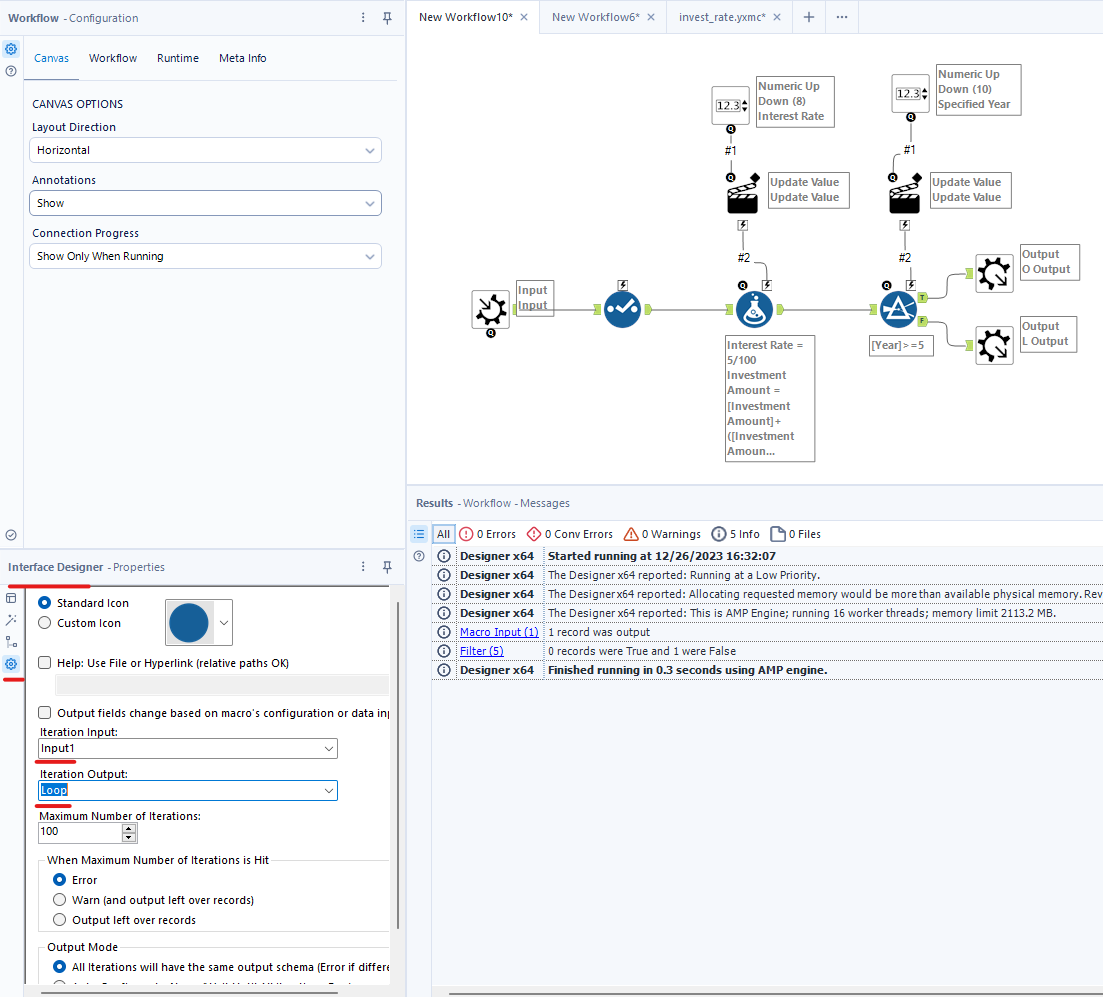Open the Layout Direction dropdown

coord(205,151)
